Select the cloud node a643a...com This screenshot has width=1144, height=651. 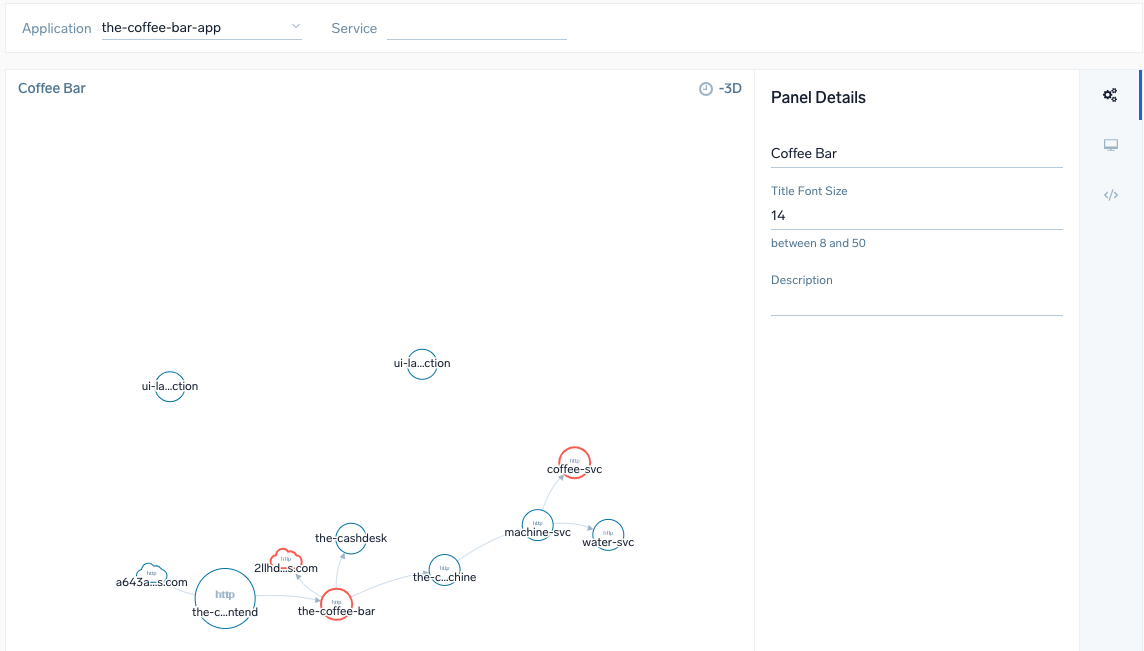[151, 573]
